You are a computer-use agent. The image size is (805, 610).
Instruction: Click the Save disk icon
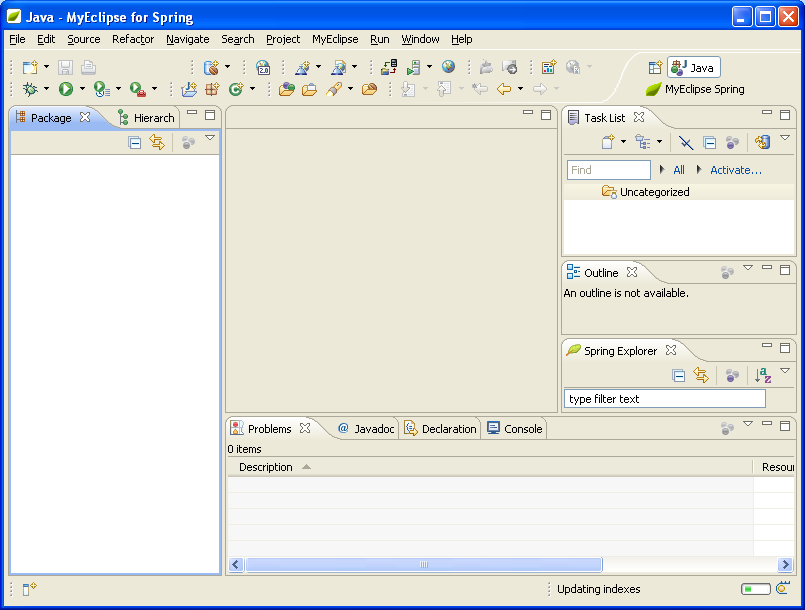65,67
